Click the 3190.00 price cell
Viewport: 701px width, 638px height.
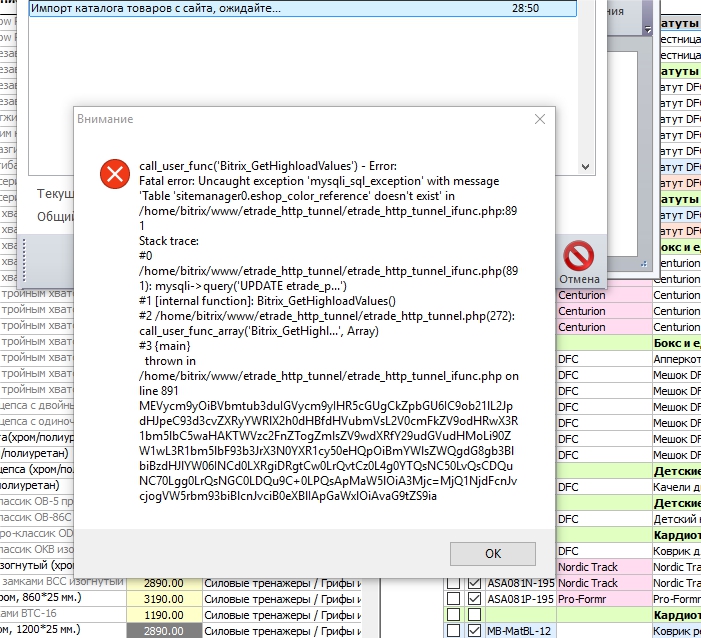pyautogui.click(x=164, y=599)
